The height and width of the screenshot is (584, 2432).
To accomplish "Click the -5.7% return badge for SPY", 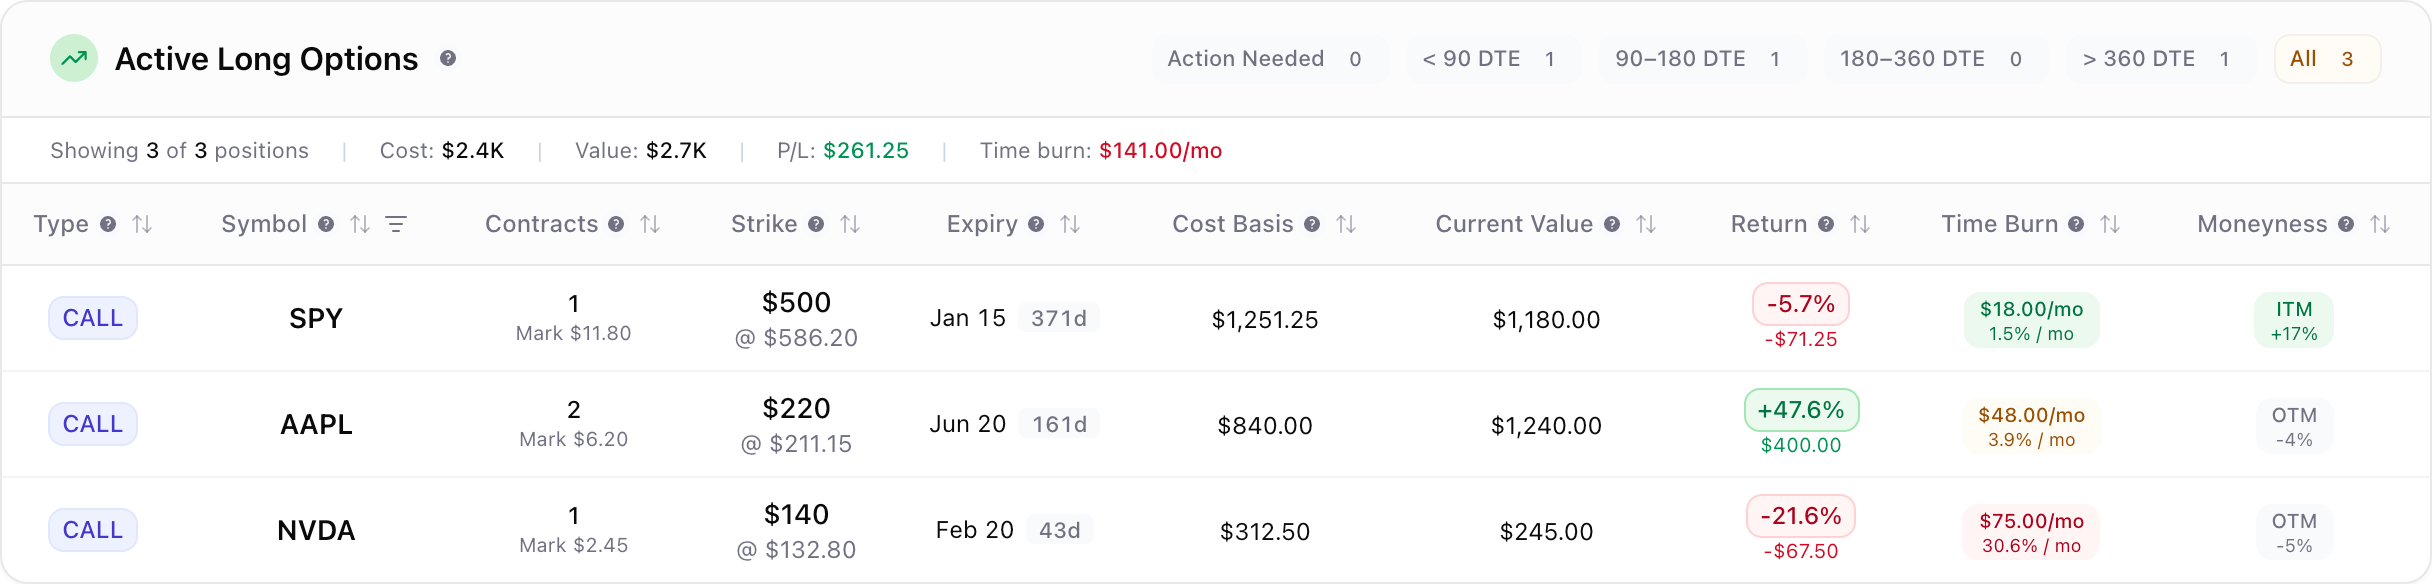I will tap(1801, 304).
